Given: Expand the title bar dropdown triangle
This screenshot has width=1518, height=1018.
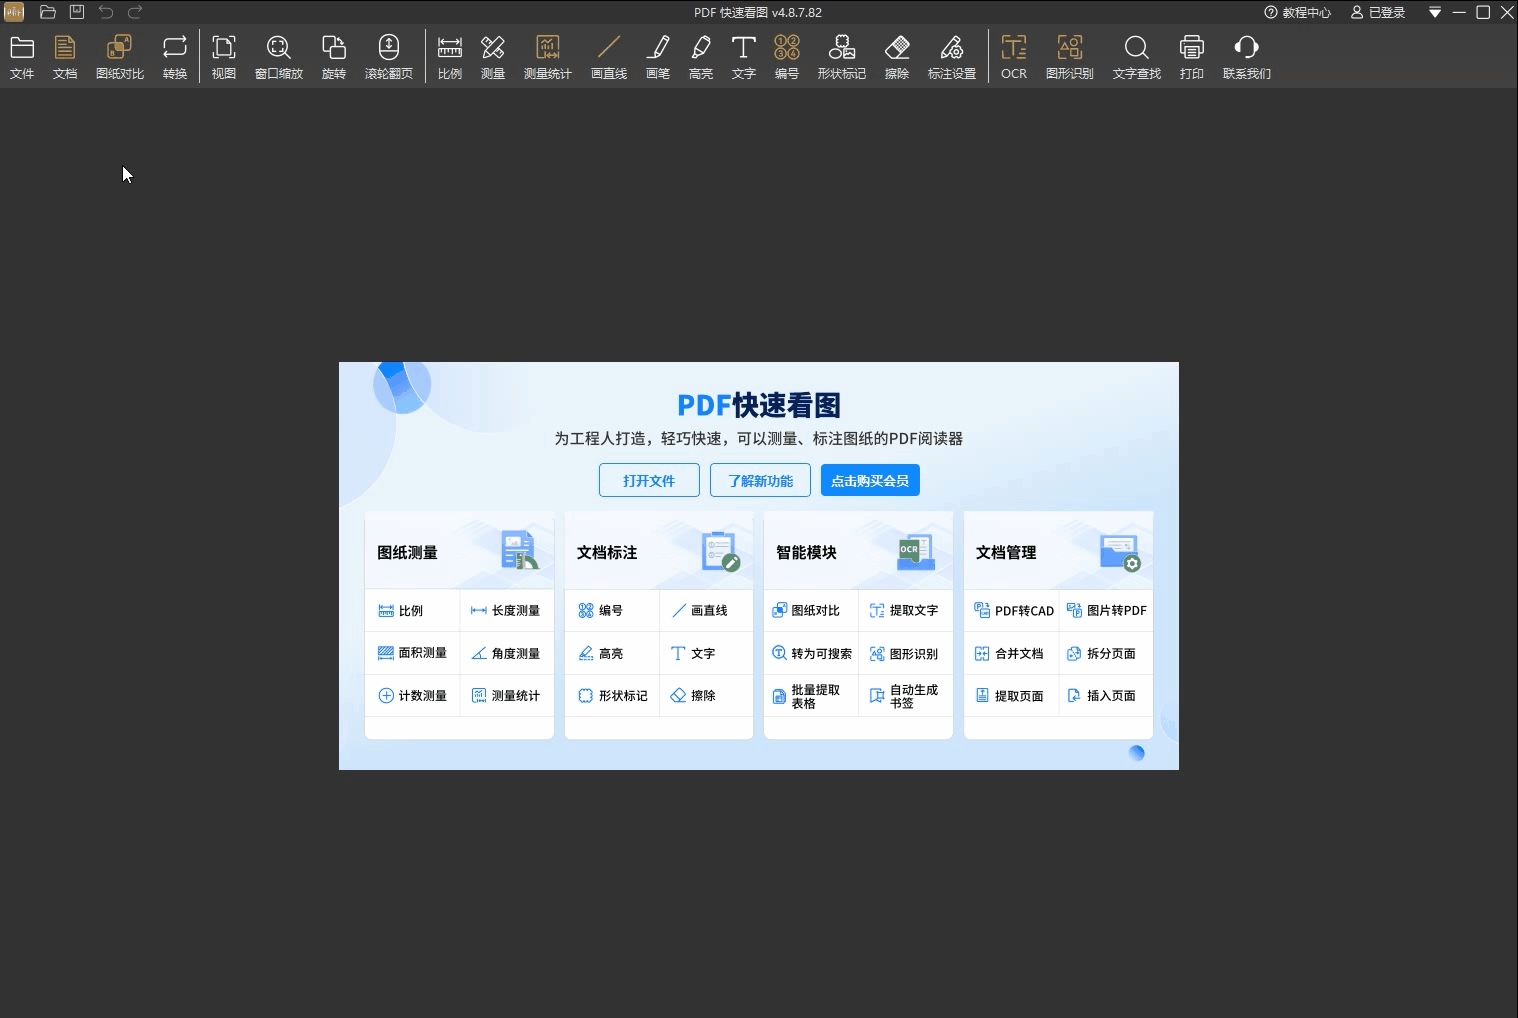Looking at the screenshot, I should pyautogui.click(x=1434, y=13).
